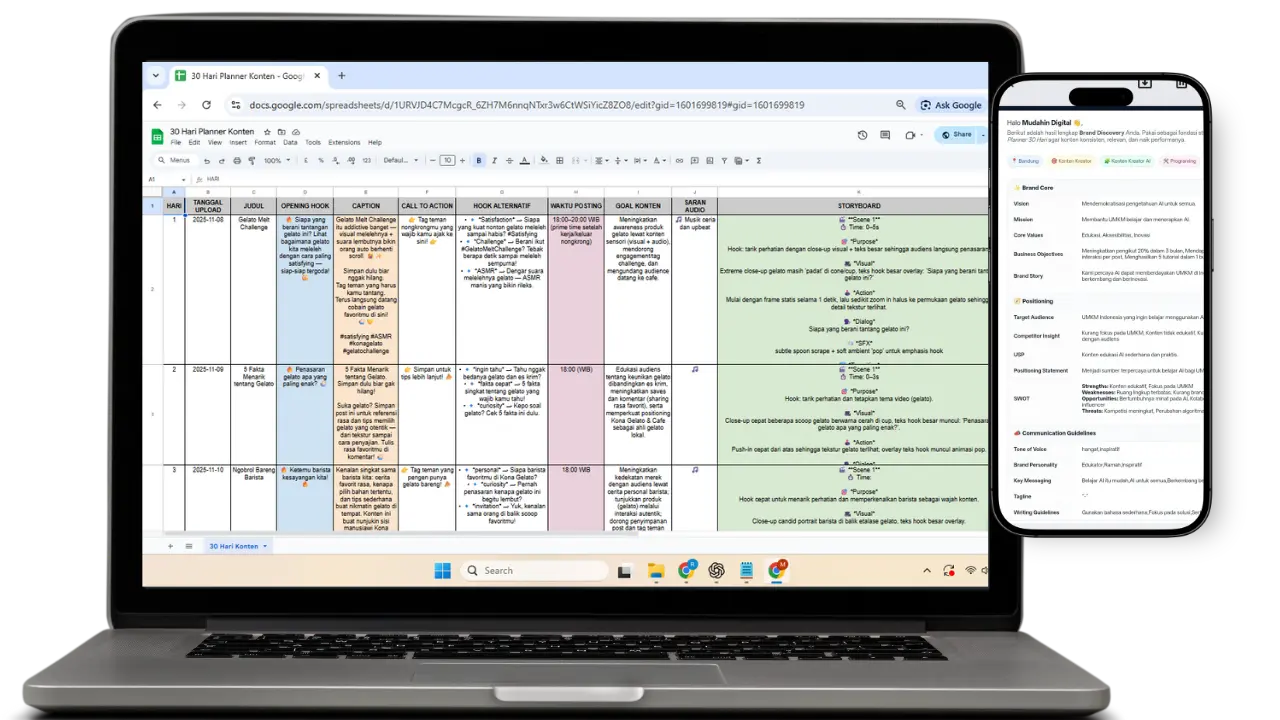
Task: Toggle bold formatting in the toolbar
Action: click(479, 160)
